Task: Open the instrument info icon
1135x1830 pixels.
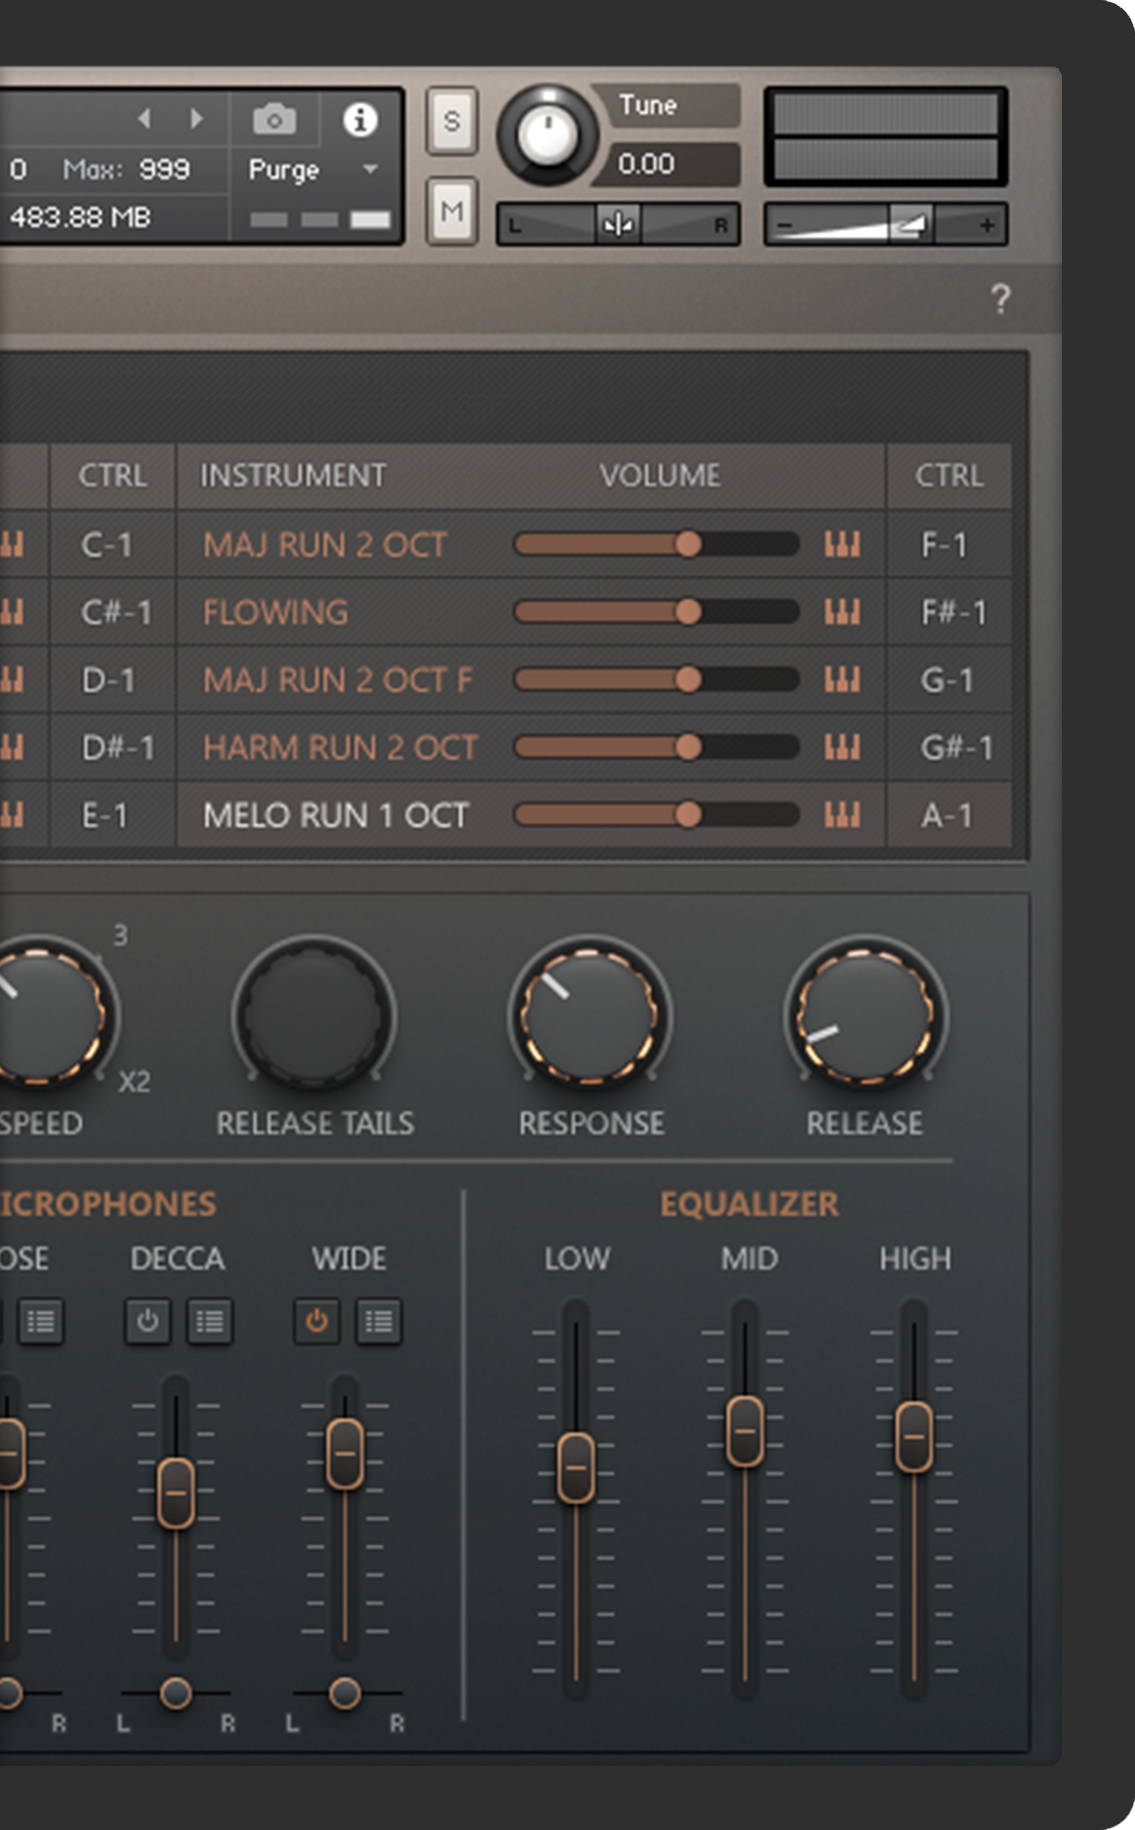Action: tap(360, 120)
